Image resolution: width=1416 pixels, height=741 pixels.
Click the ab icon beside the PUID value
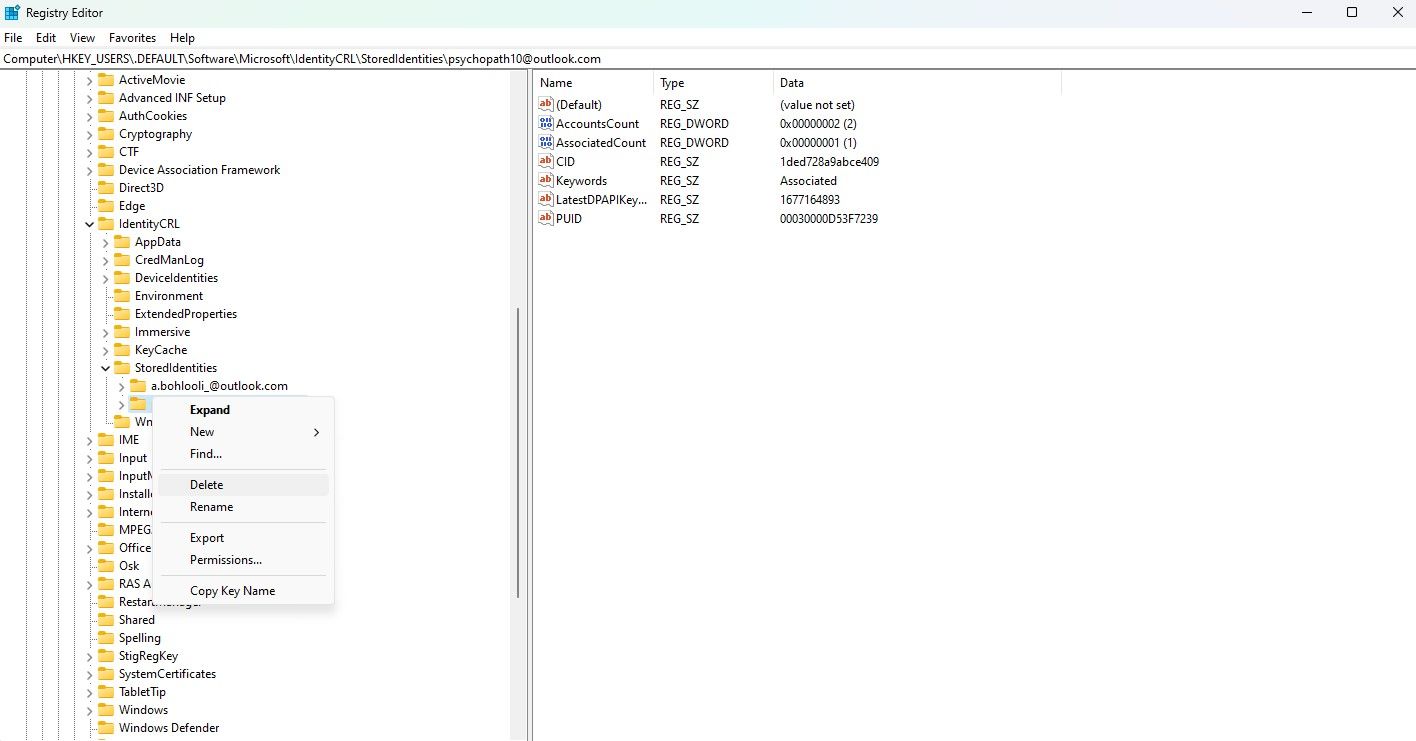544,218
